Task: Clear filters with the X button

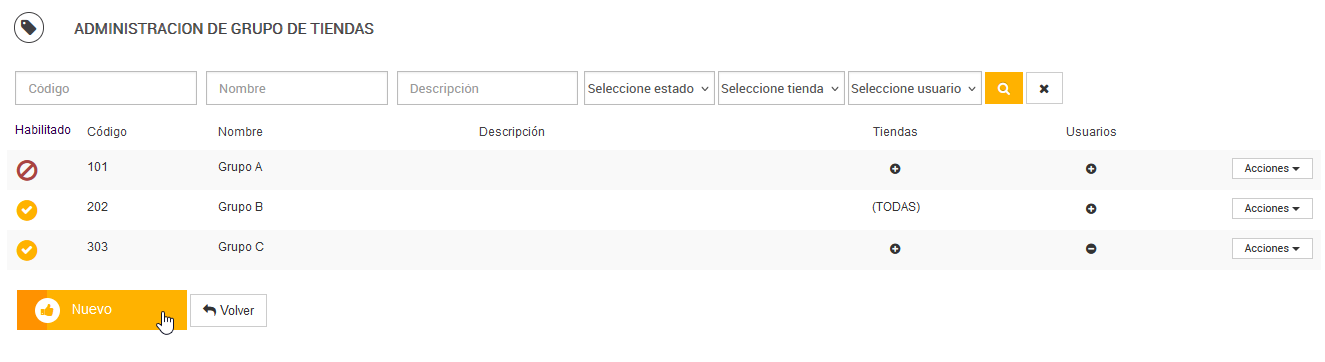Action: [1044, 88]
